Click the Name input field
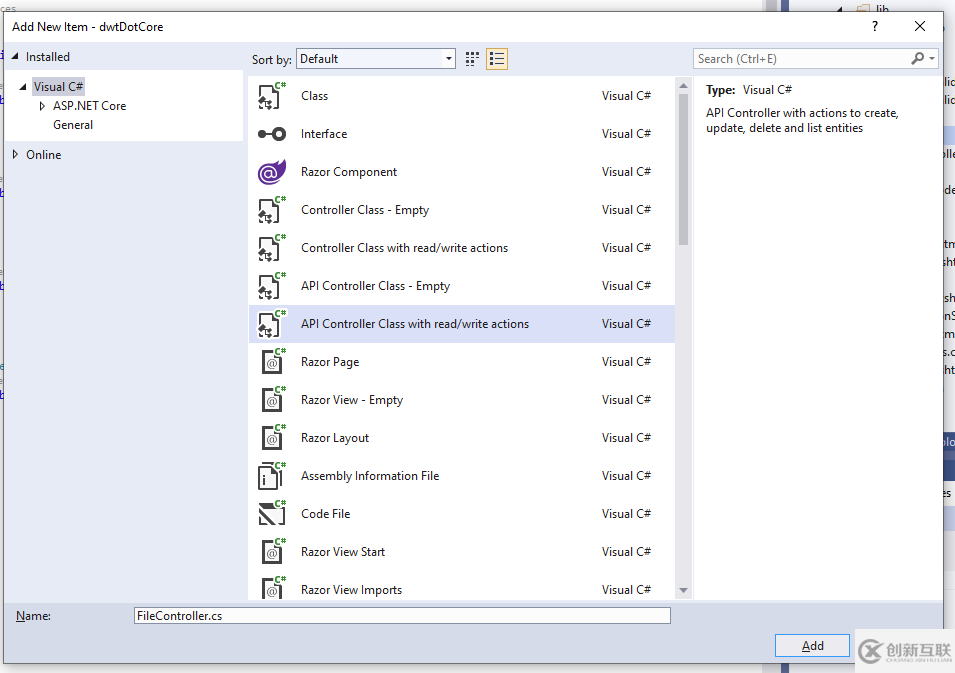Image resolution: width=955 pixels, height=673 pixels. (x=403, y=616)
